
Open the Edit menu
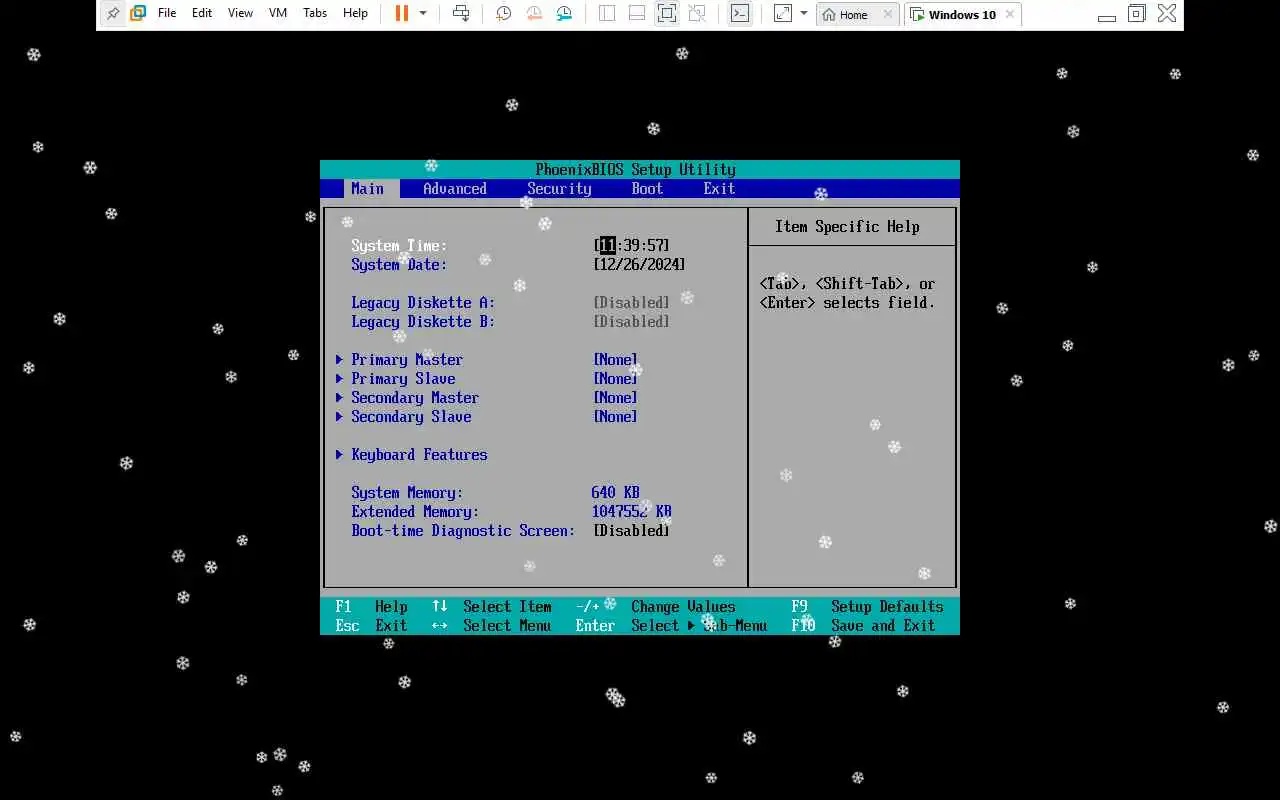[202, 13]
